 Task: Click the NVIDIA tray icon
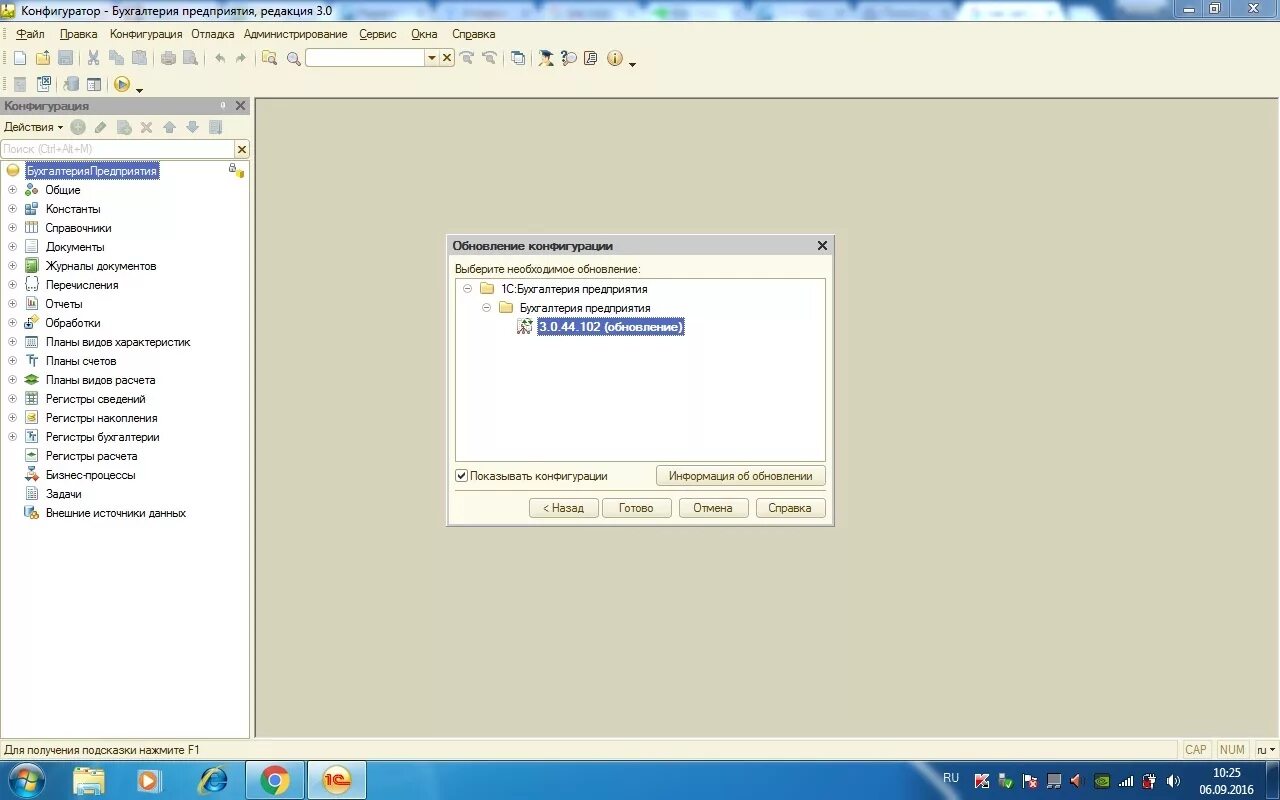click(x=1102, y=781)
